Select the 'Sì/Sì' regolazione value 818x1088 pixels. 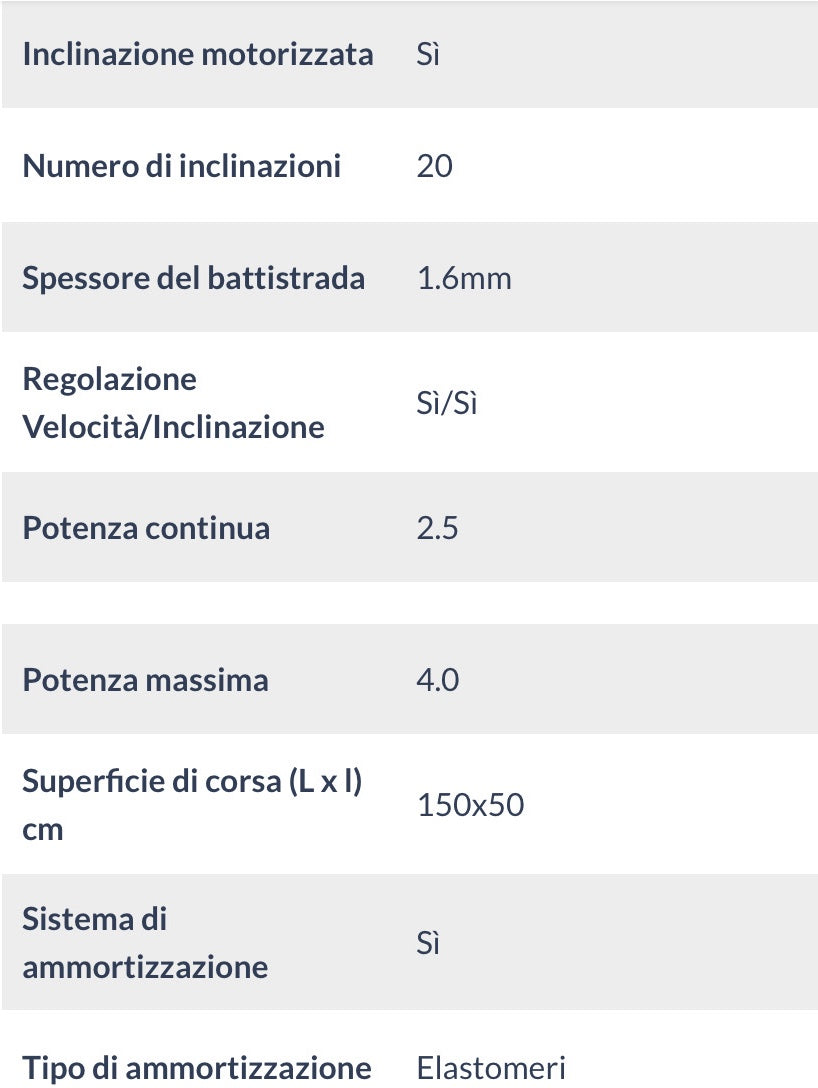coord(447,403)
